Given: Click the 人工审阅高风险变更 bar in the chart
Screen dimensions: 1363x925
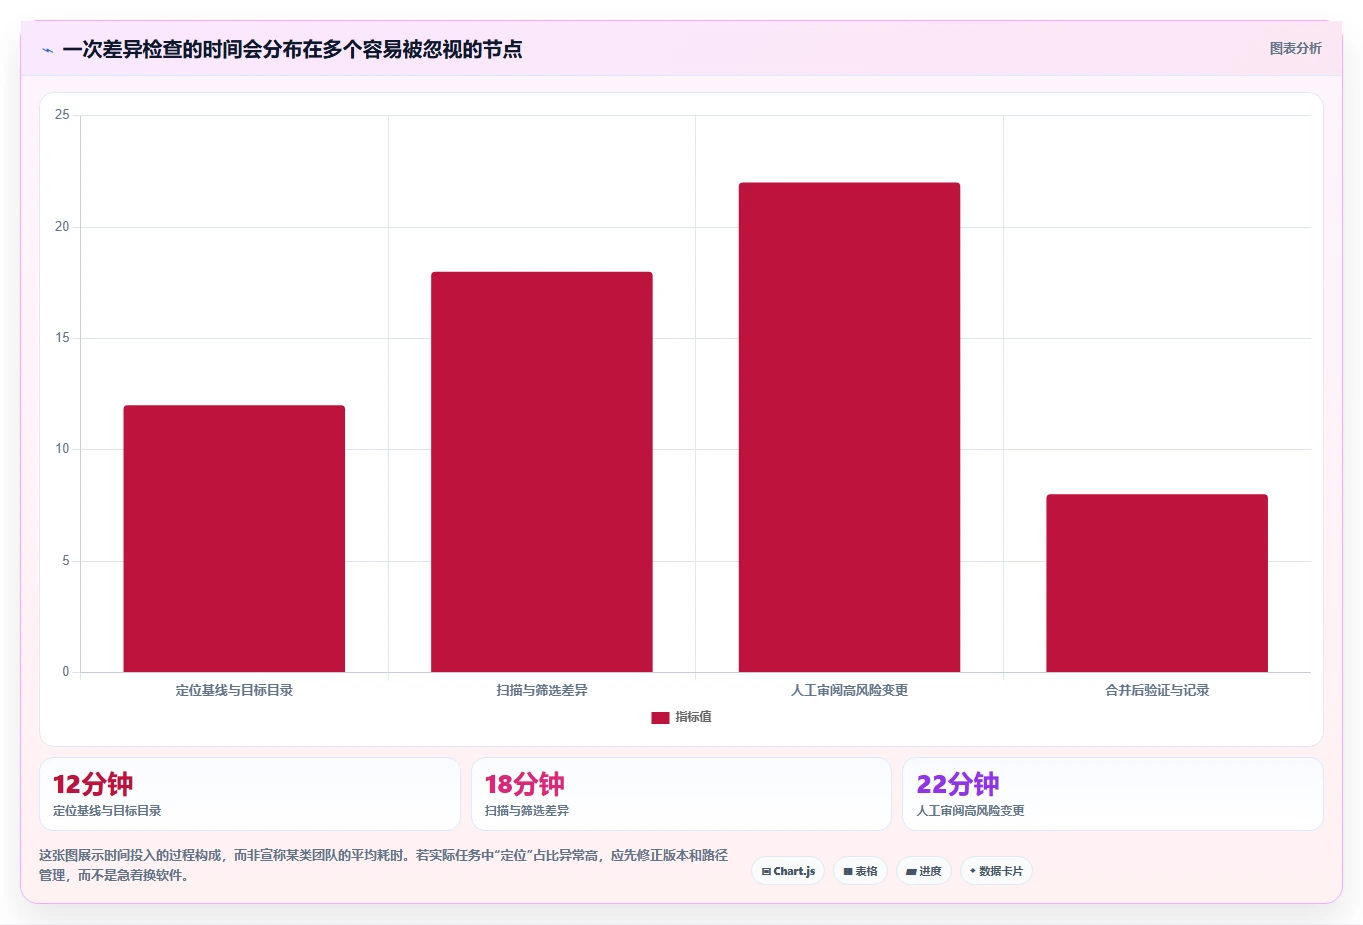Looking at the screenshot, I should point(849,427).
